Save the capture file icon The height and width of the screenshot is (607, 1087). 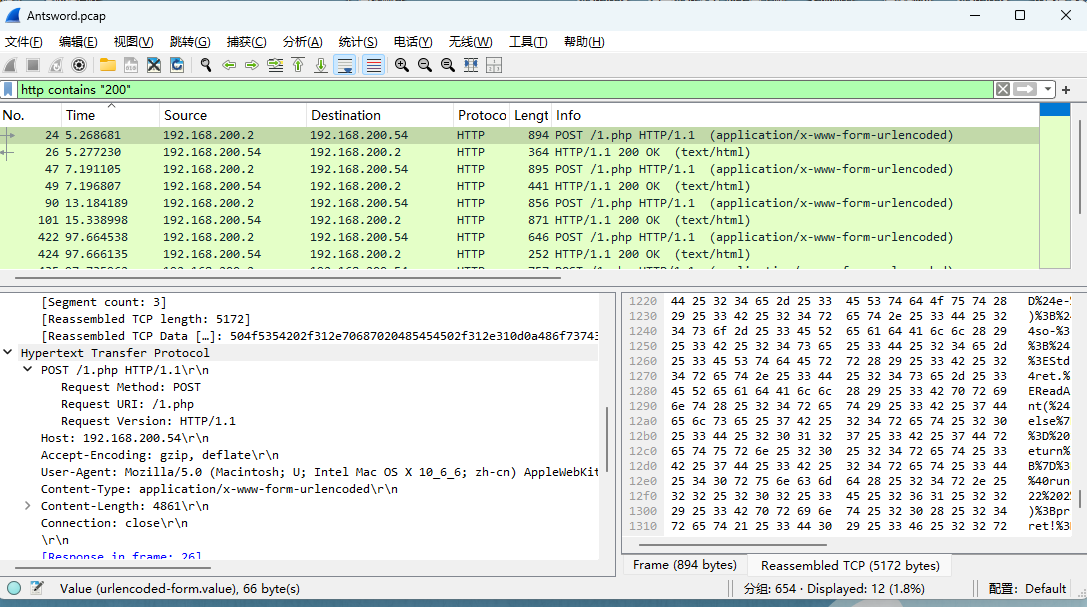[x=131, y=65]
